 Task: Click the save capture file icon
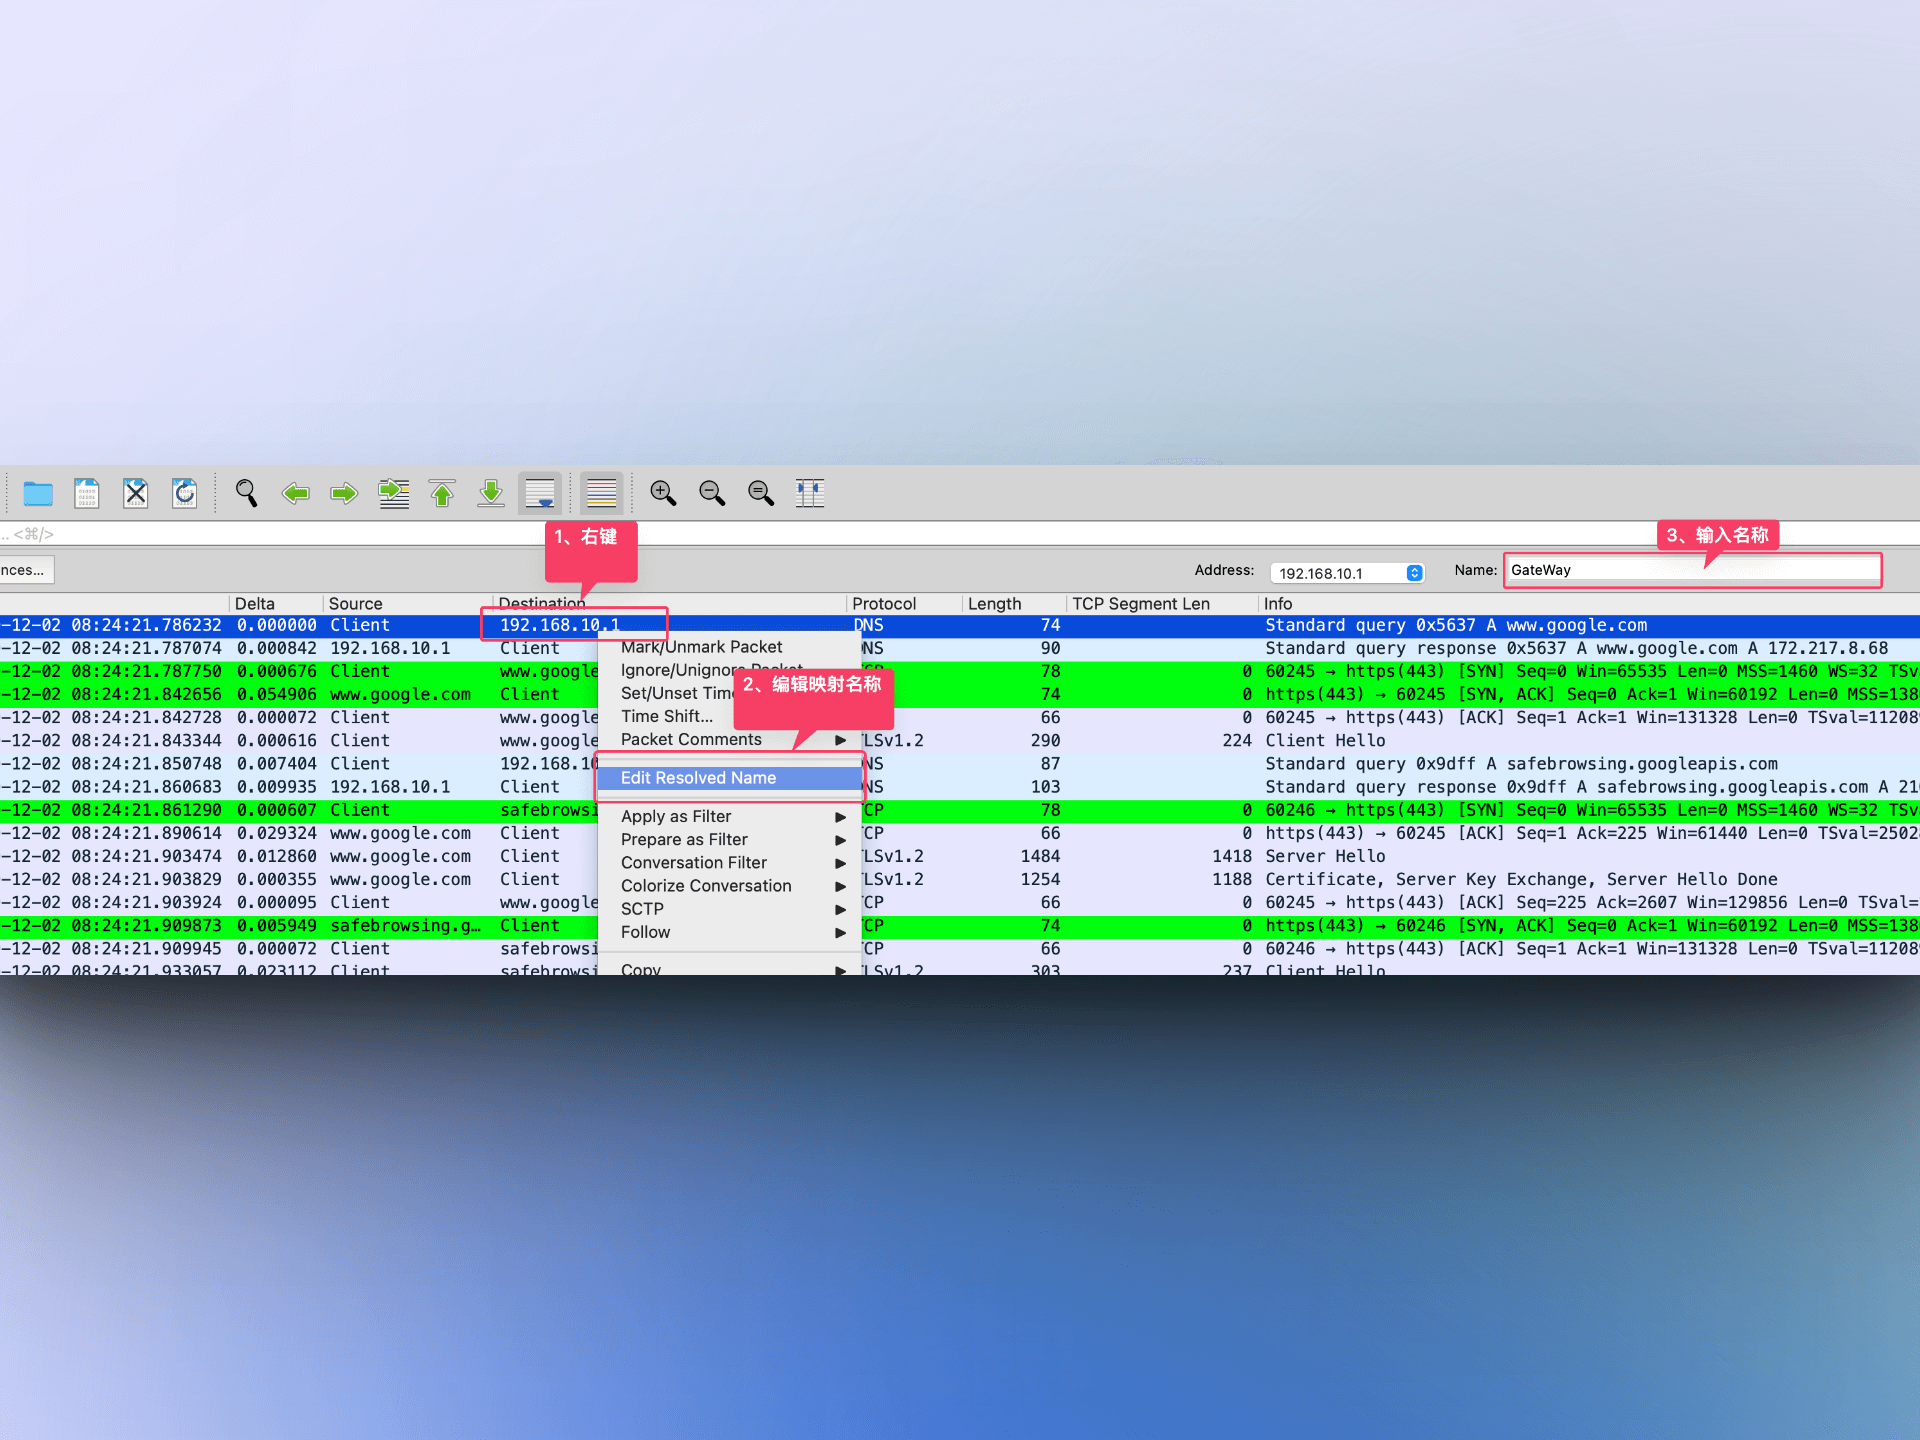click(x=87, y=493)
